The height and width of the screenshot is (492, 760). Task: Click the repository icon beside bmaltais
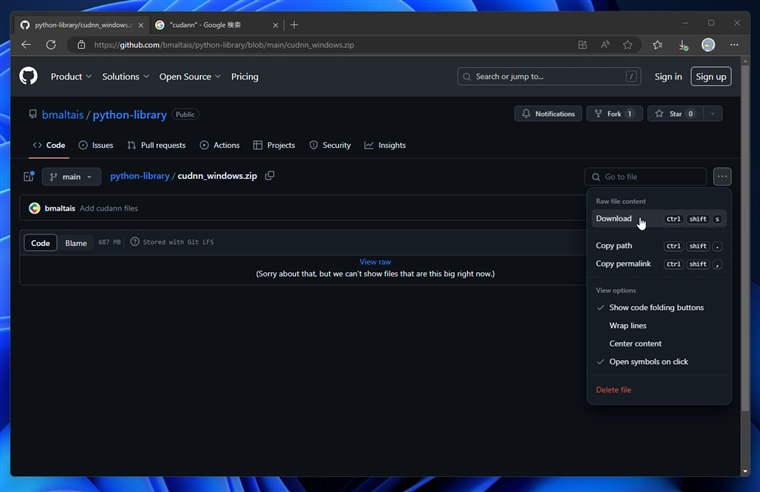32,114
